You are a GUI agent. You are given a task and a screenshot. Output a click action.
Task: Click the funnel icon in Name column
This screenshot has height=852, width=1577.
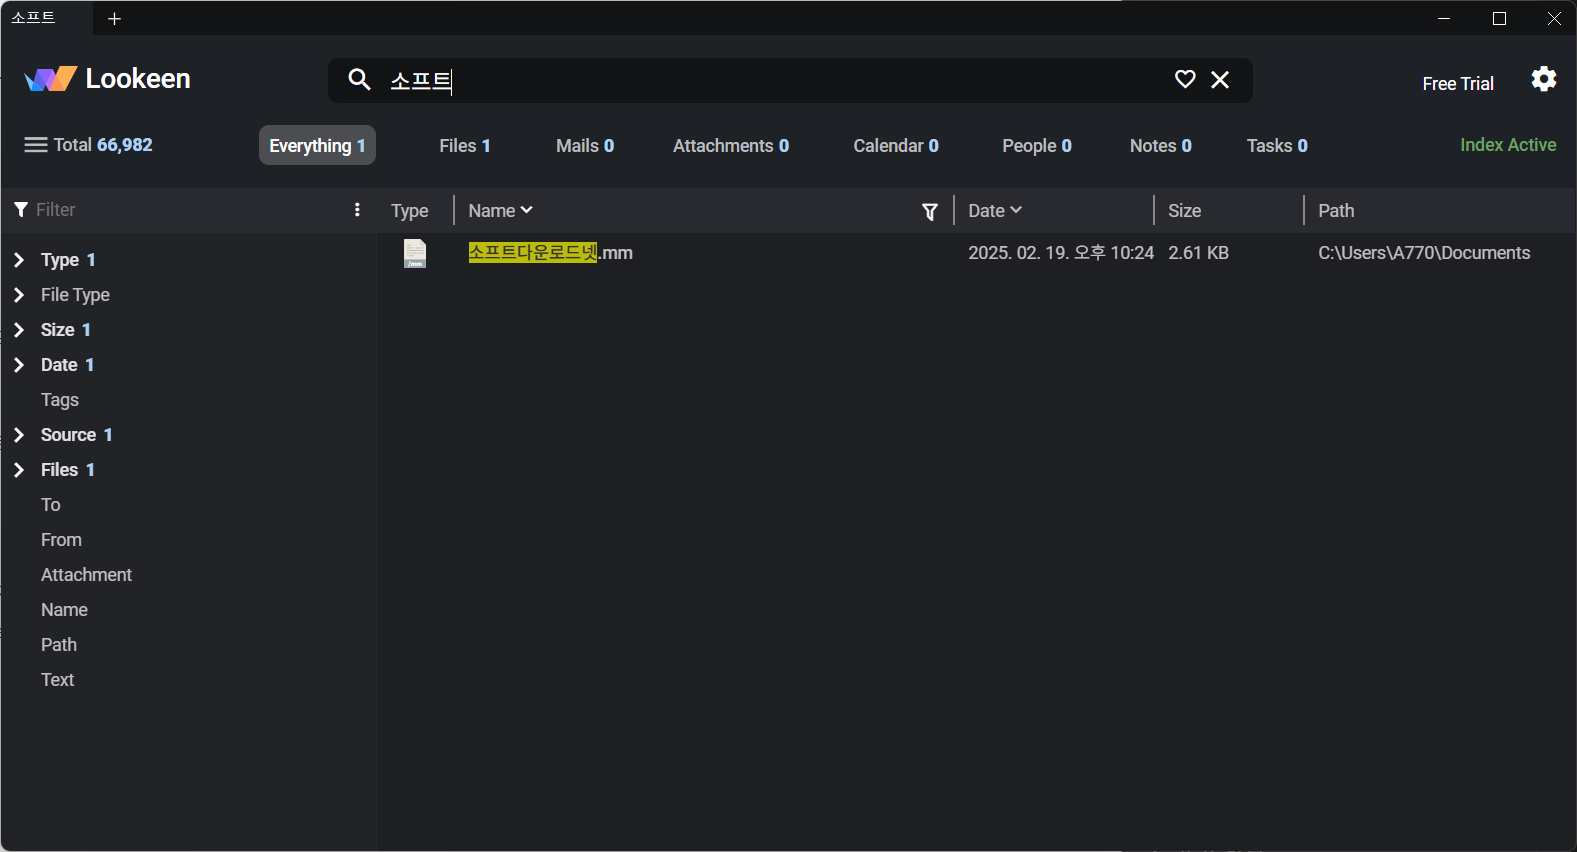coord(929,211)
